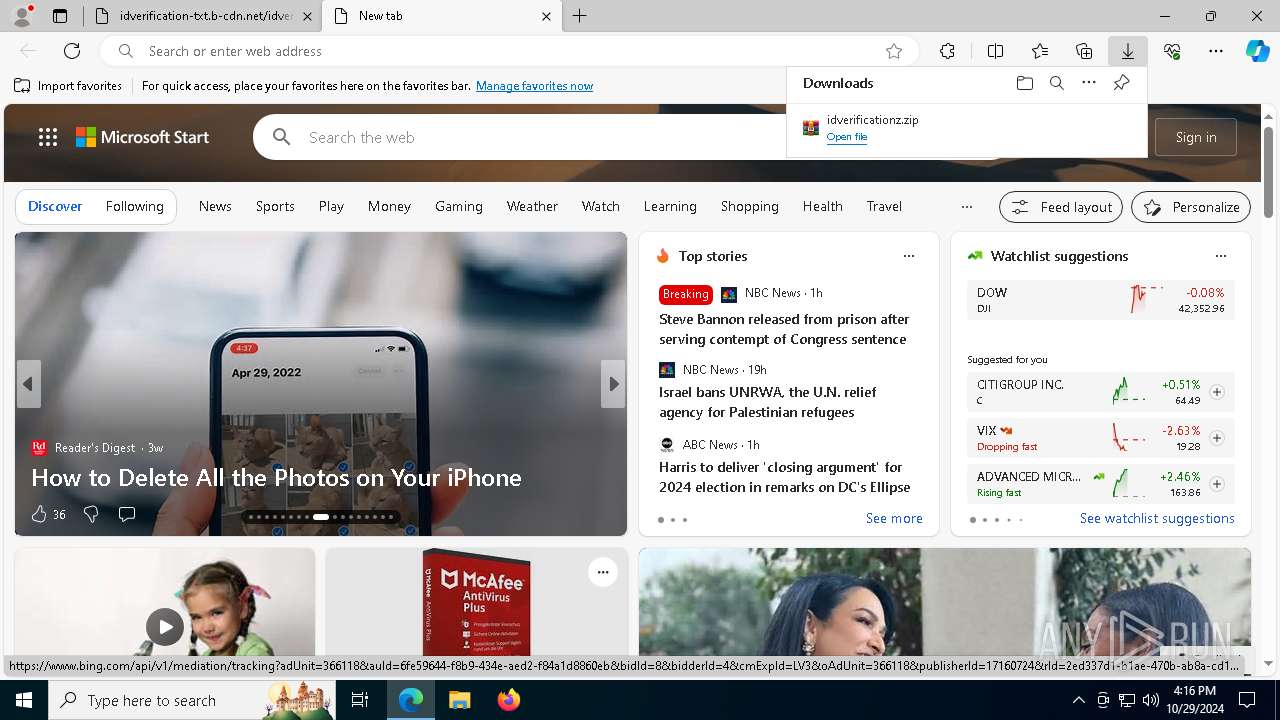Launch the Copilot sidebar icon
This screenshot has height=720, width=1280.
pyautogui.click(x=1257, y=51)
